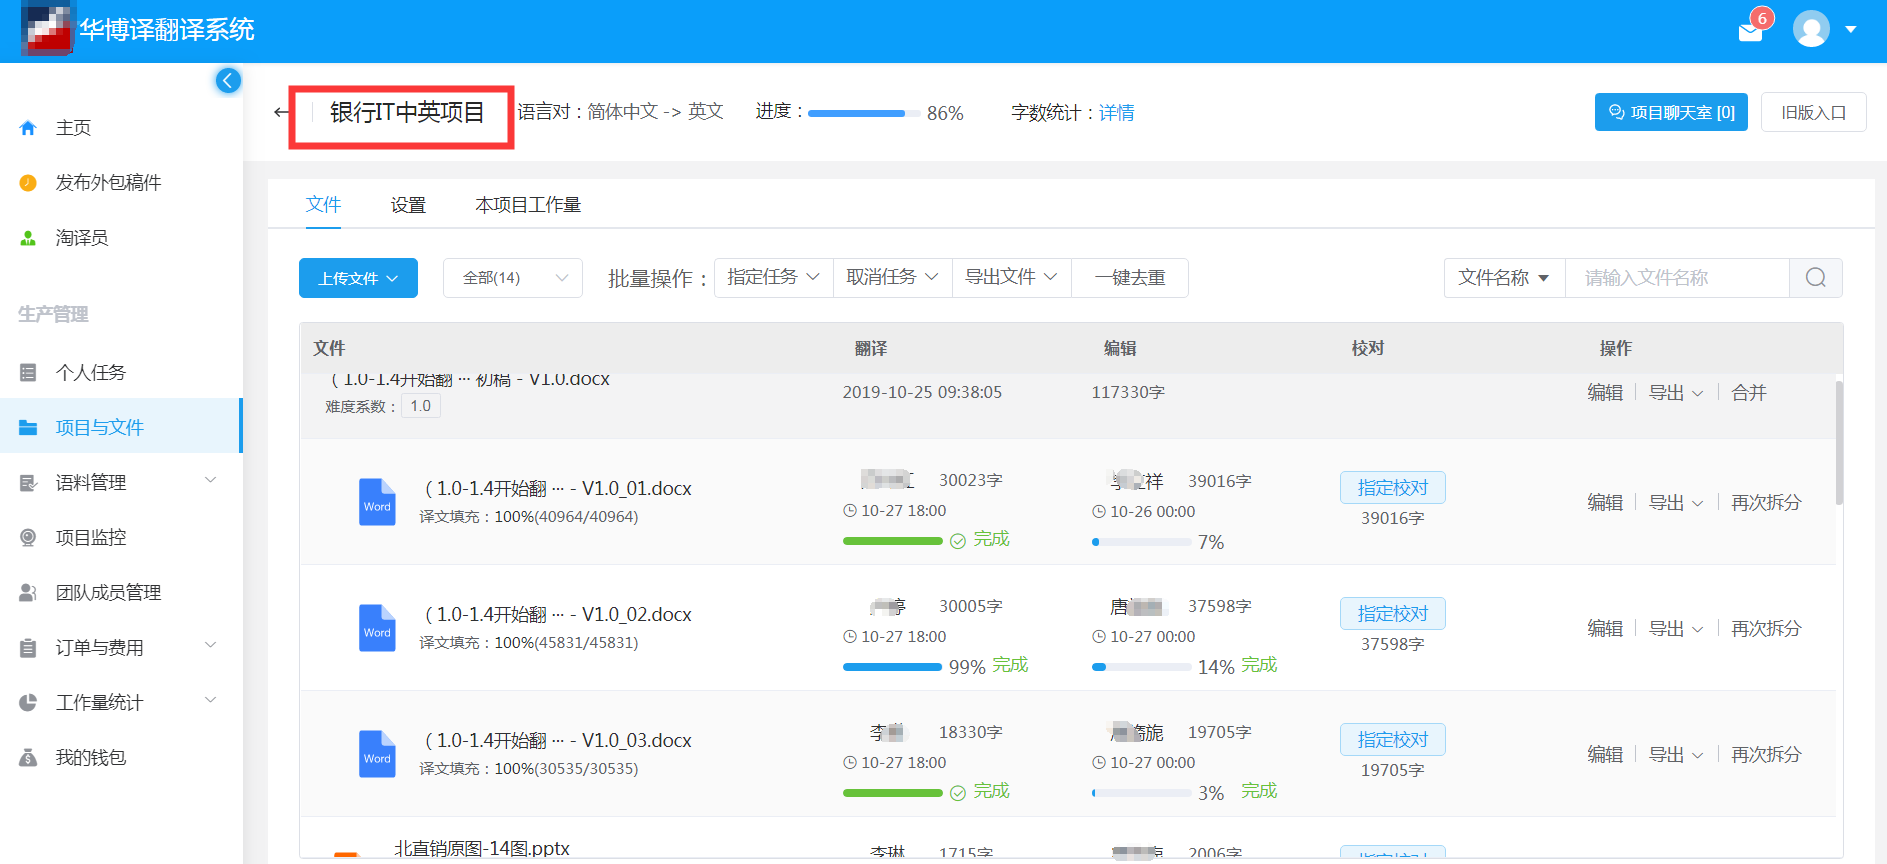The height and width of the screenshot is (864, 1887).
Task: Click the 项目聊天室 button
Action: click(1670, 112)
